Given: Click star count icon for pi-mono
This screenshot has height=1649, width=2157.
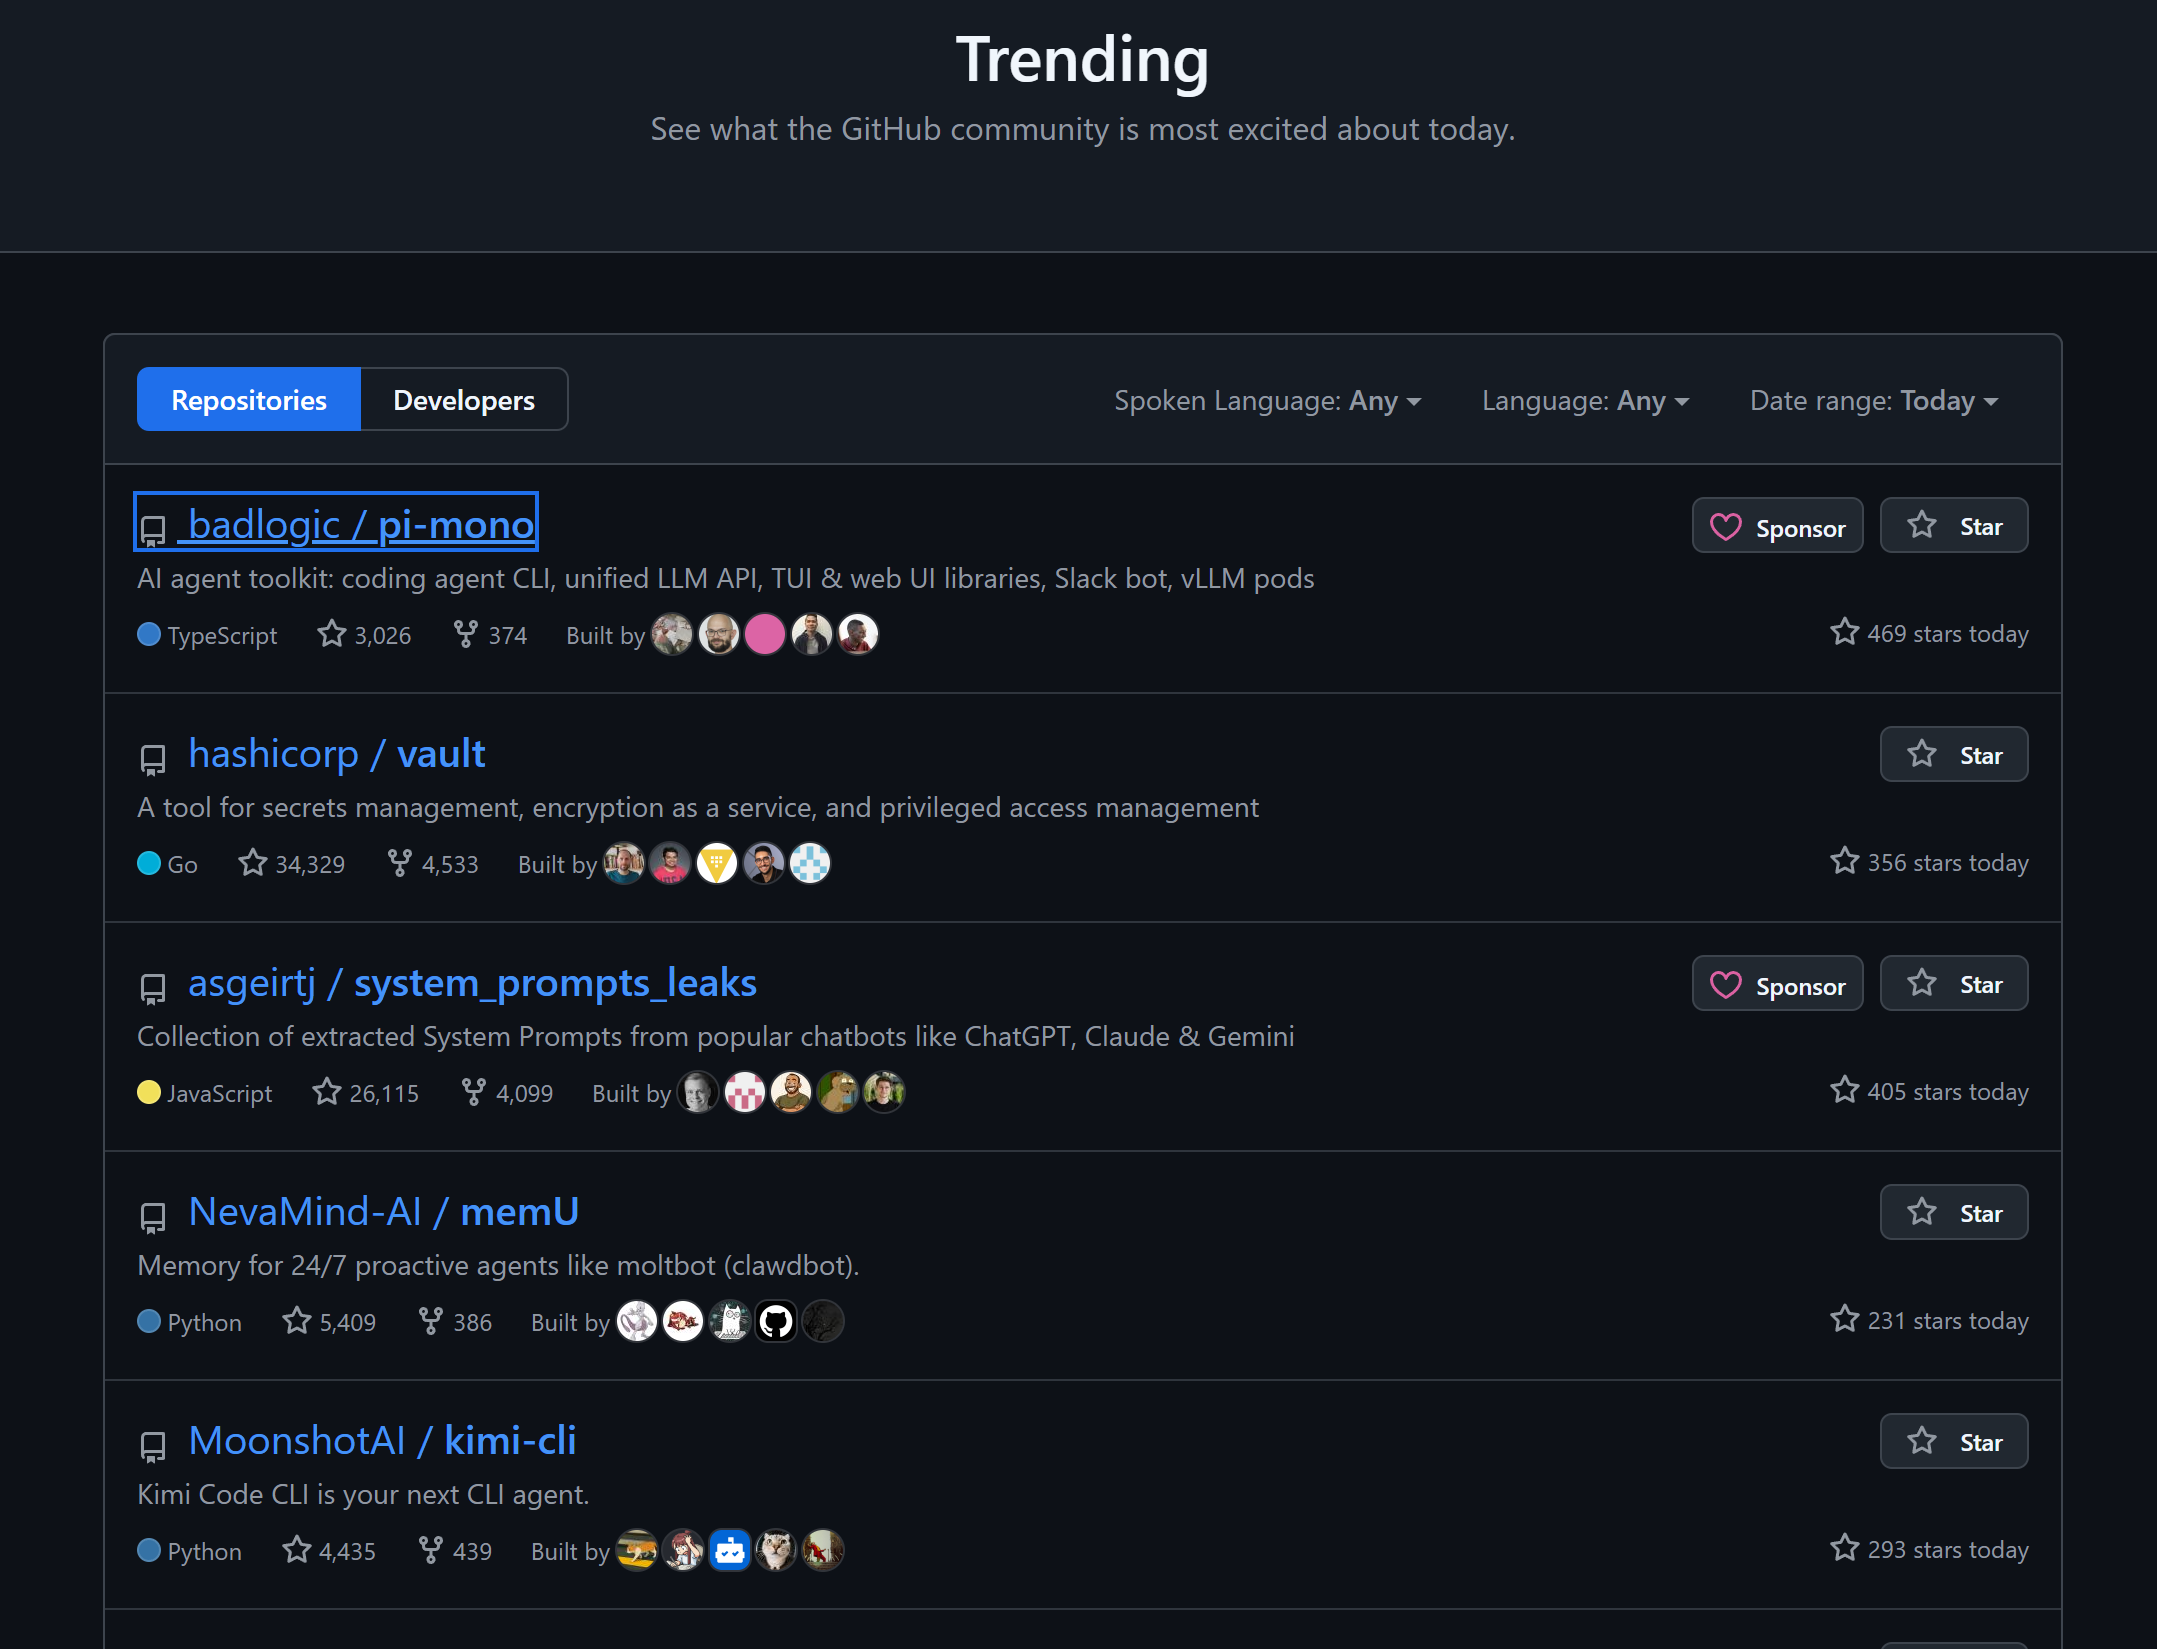Looking at the screenshot, I should [331, 634].
